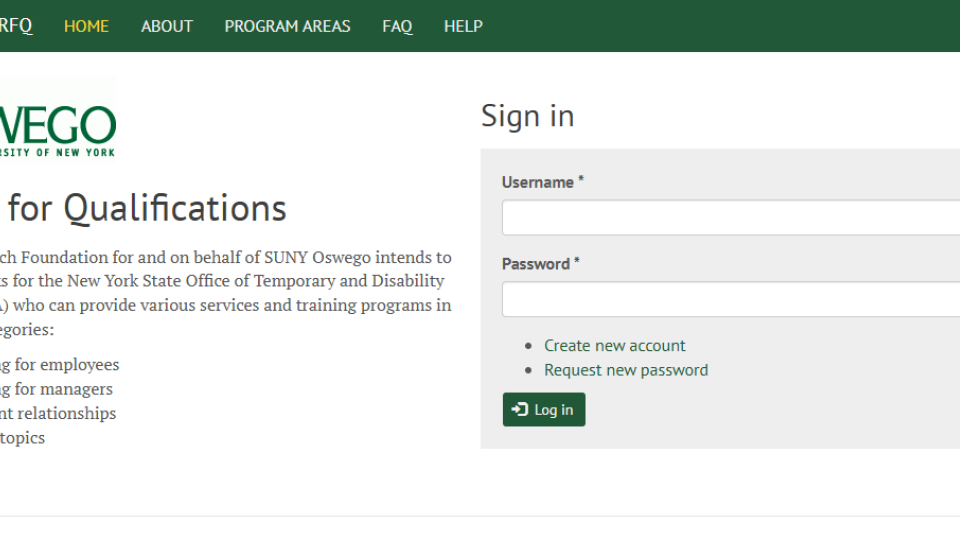This screenshot has width=960, height=540.
Task: Open the HELP nav item
Action: (463, 26)
